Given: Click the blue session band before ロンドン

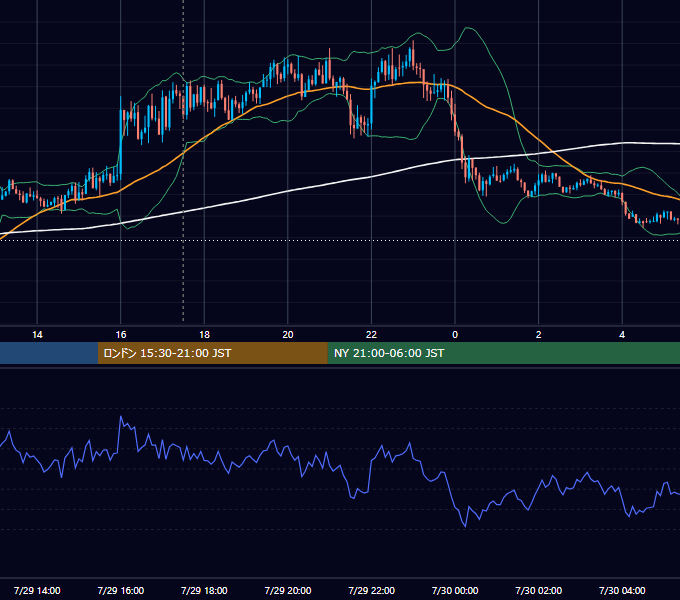Looking at the screenshot, I should tap(49, 353).
